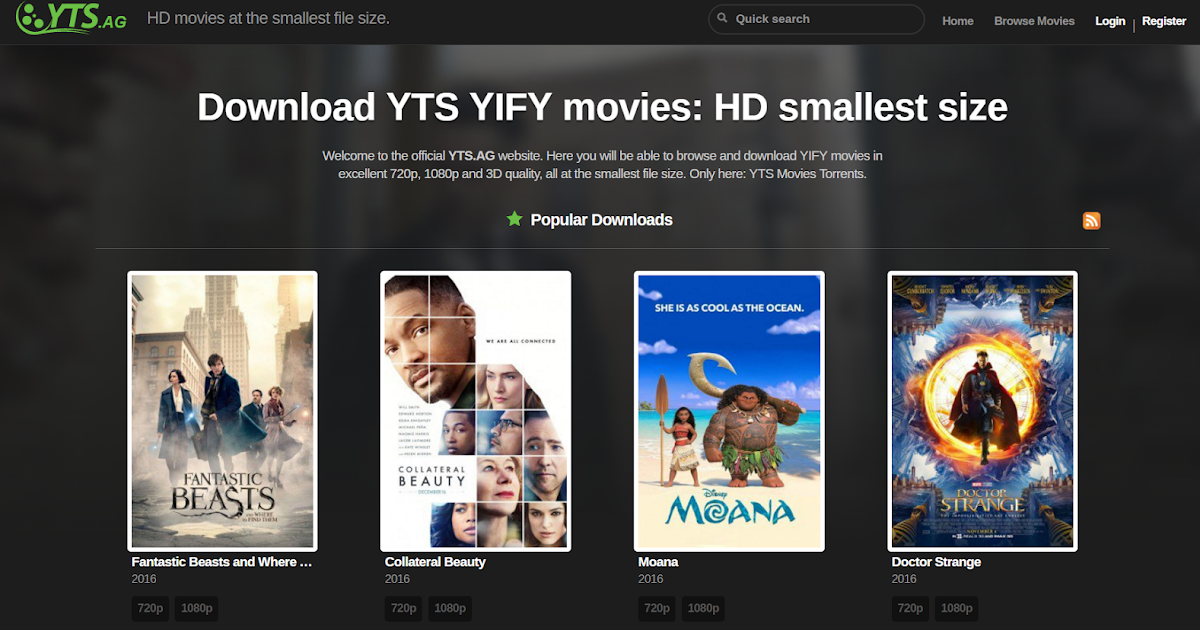Download Doctor Strange in 1080p
Image resolution: width=1200 pixels, height=630 pixels.
tap(957, 608)
